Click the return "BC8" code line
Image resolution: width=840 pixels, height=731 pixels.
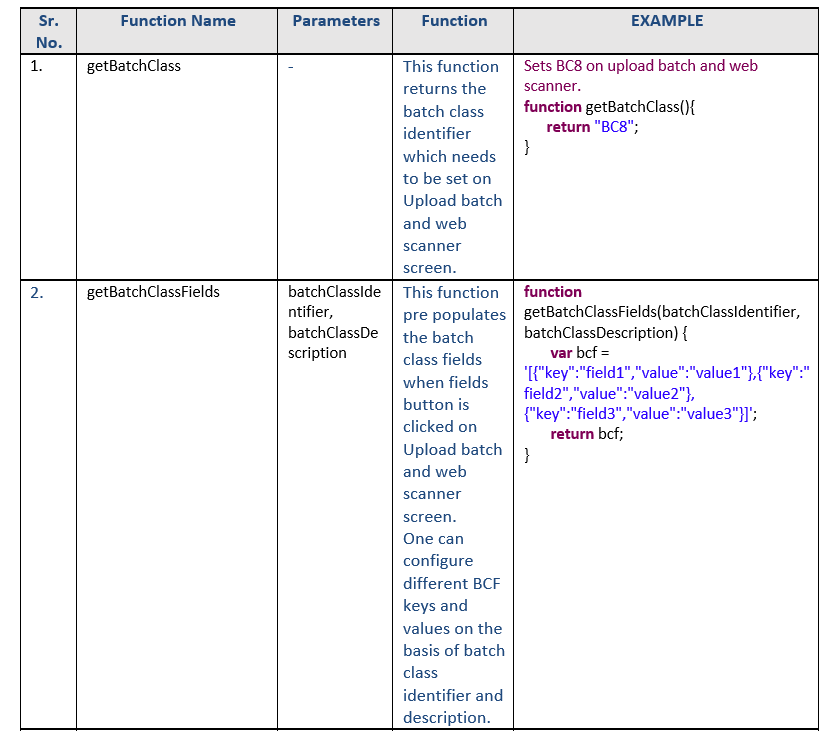coord(592,127)
